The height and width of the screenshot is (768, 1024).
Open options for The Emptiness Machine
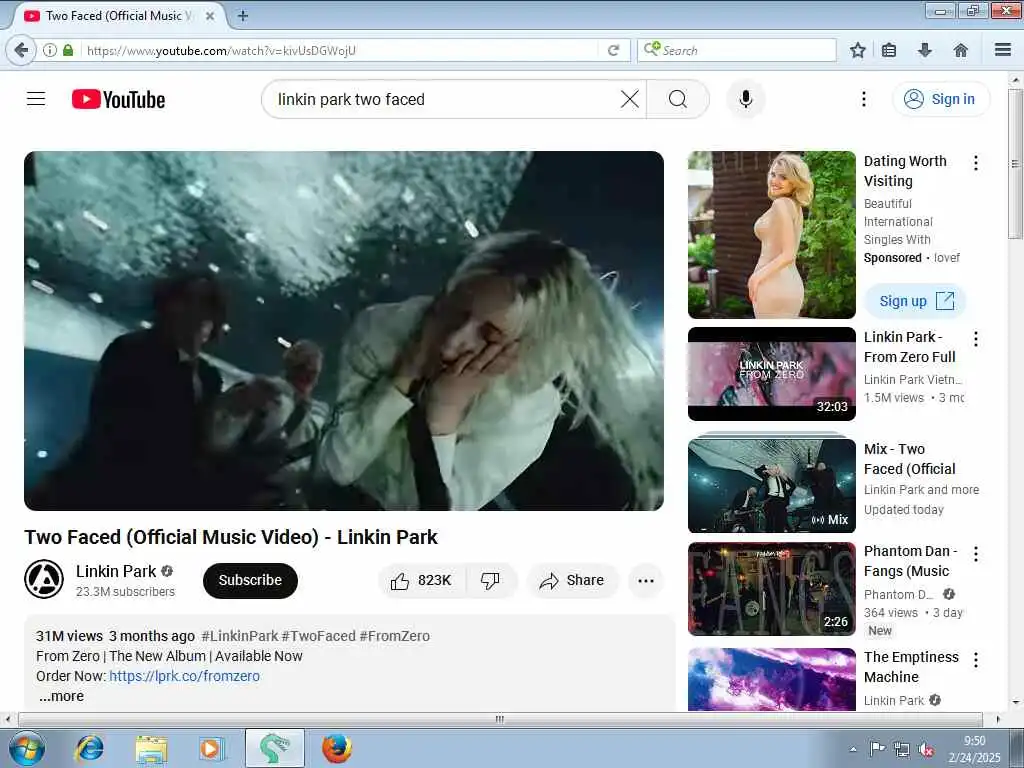pos(976,660)
